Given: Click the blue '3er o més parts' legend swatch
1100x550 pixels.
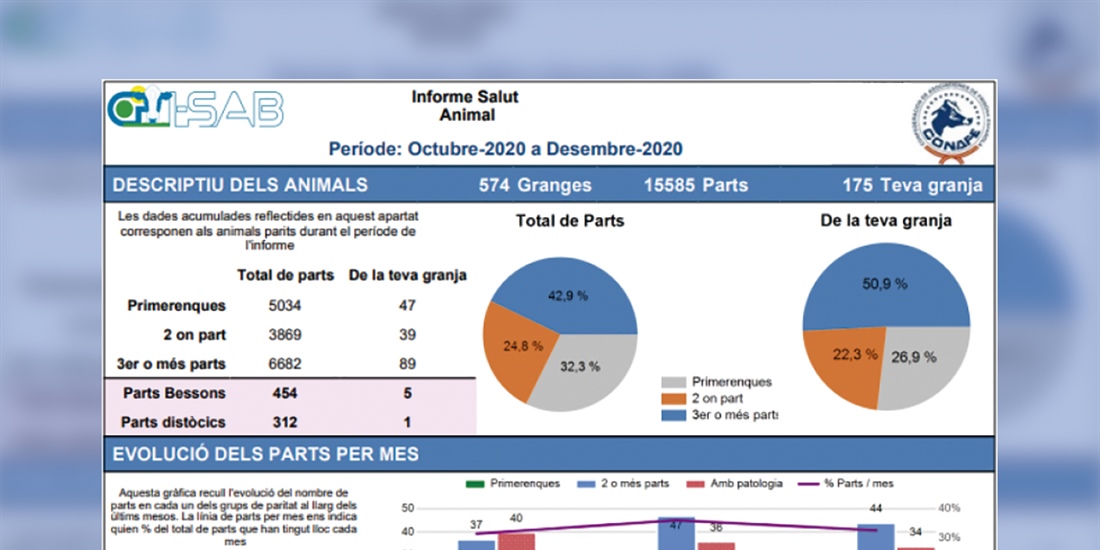Looking at the screenshot, I should 673,415.
